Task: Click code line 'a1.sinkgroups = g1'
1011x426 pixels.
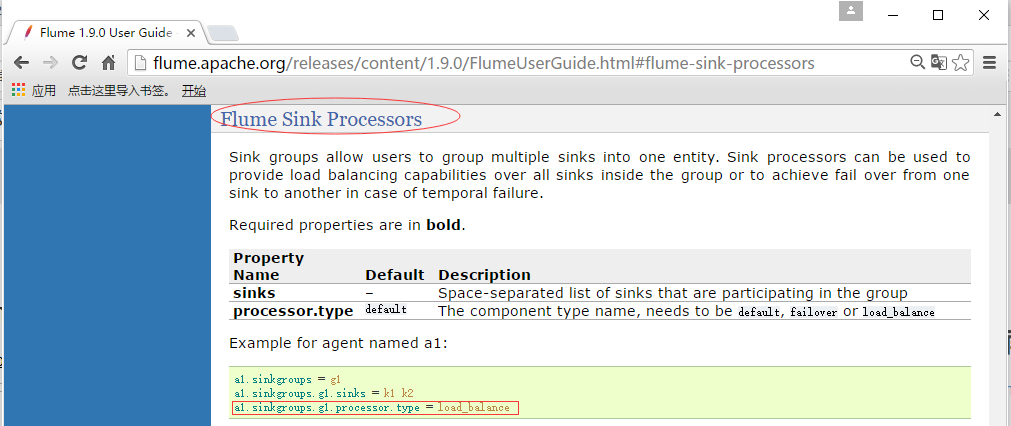Action: point(288,380)
